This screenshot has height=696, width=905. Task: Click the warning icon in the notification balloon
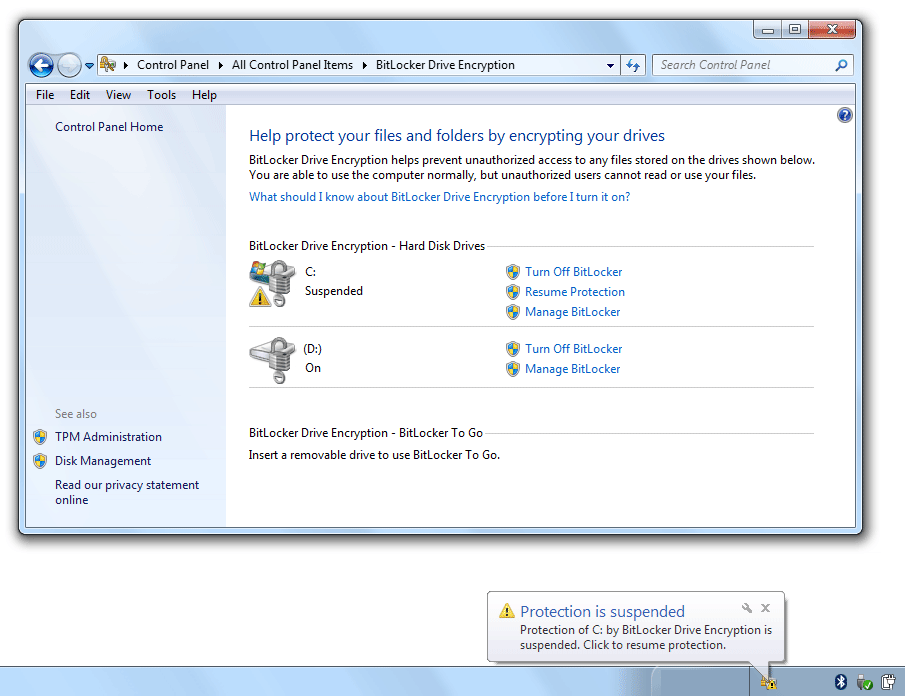(x=507, y=611)
